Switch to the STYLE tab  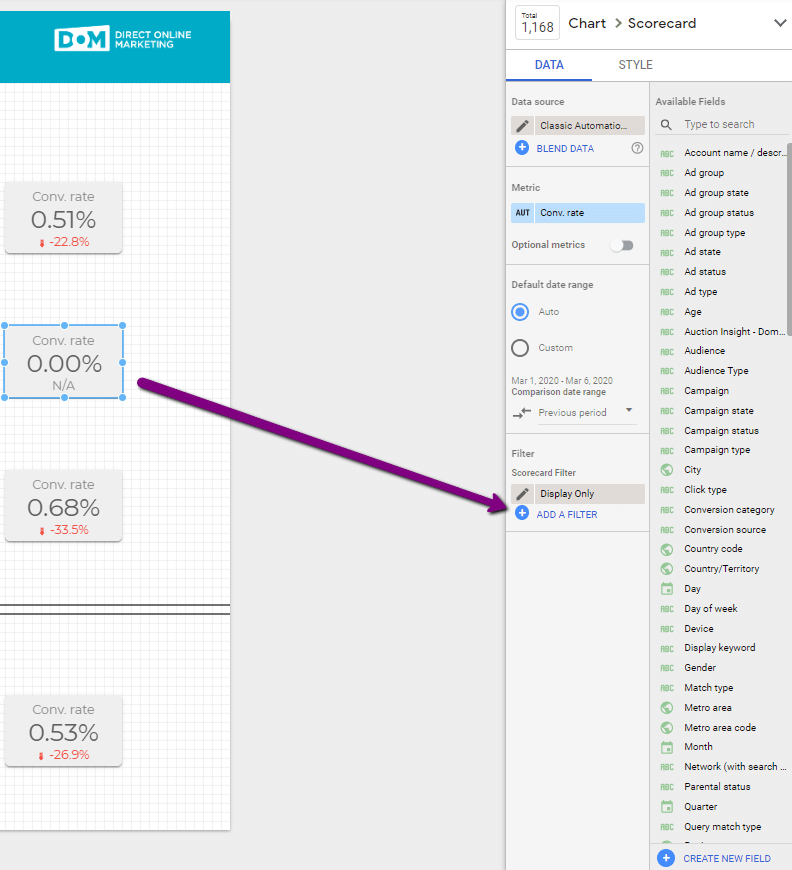coord(635,65)
